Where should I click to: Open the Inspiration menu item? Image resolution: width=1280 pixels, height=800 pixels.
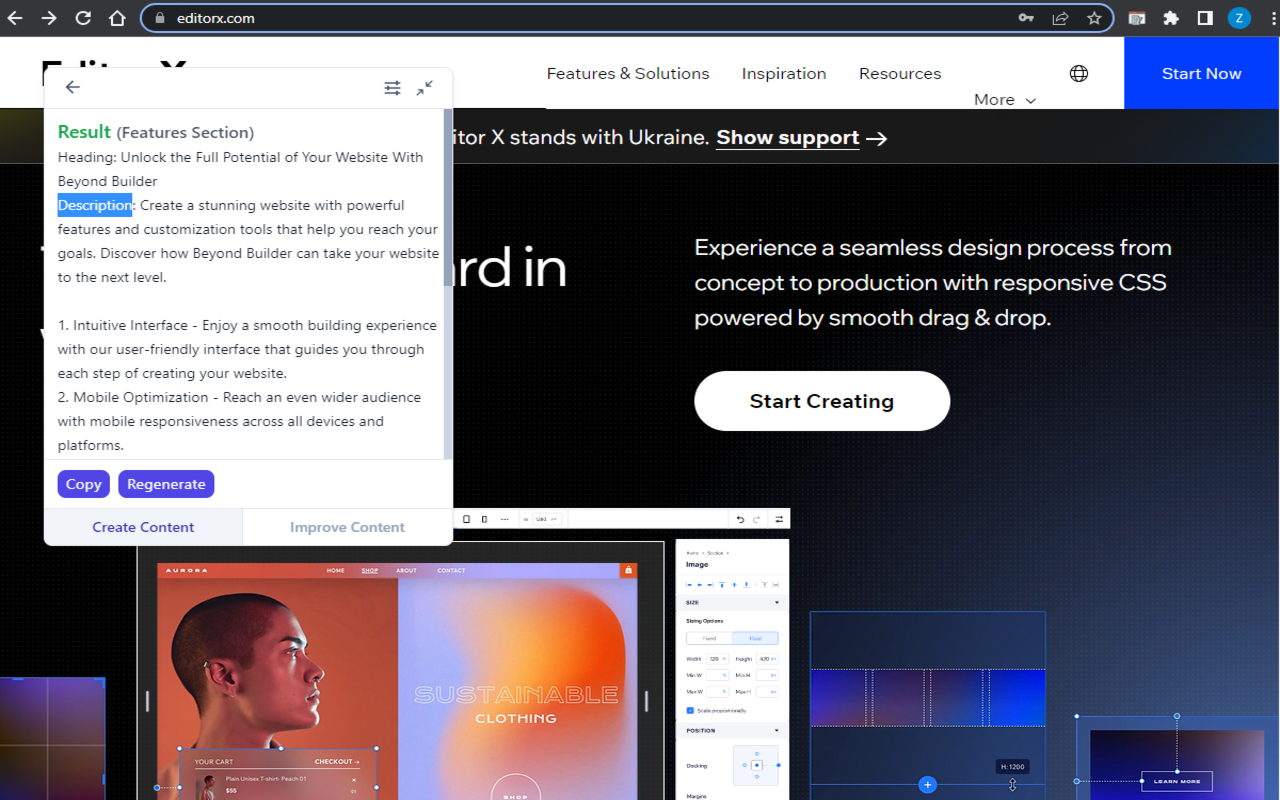click(784, 73)
